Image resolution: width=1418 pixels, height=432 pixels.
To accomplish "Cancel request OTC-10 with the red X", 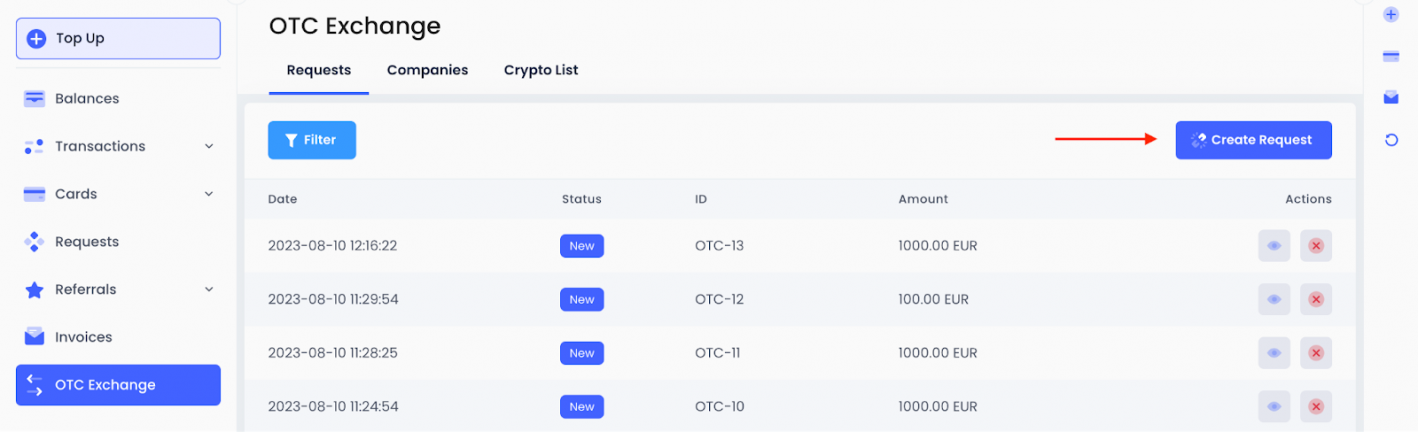I will [x=1316, y=407].
